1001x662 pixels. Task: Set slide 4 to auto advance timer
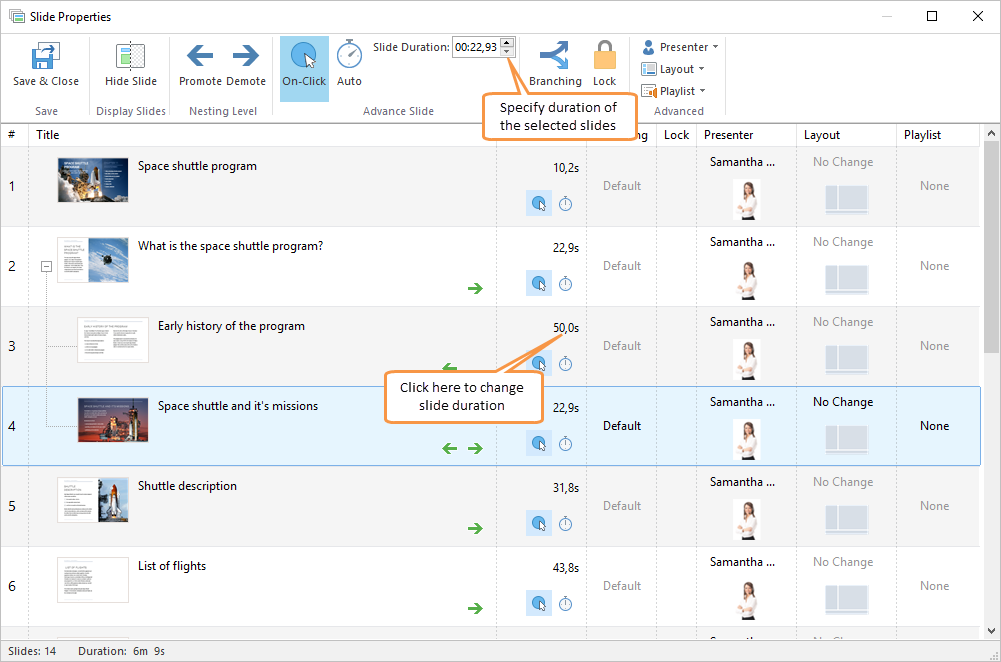(566, 444)
